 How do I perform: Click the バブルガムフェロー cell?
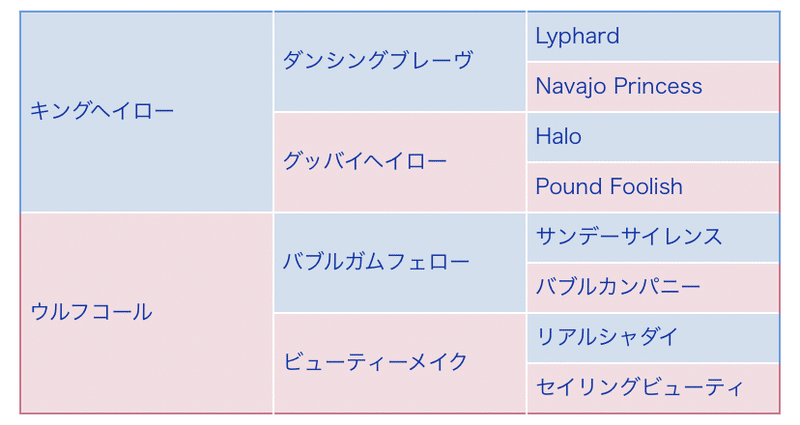(x=399, y=262)
